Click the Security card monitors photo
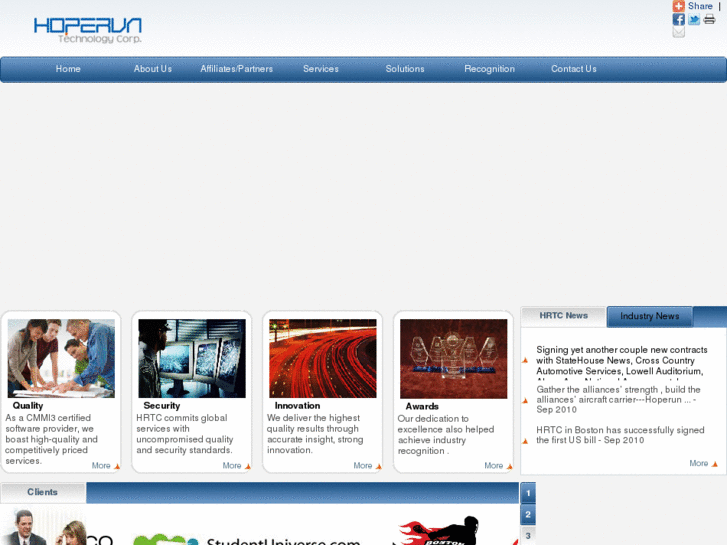The width and height of the screenshot is (727, 545). (x=192, y=358)
